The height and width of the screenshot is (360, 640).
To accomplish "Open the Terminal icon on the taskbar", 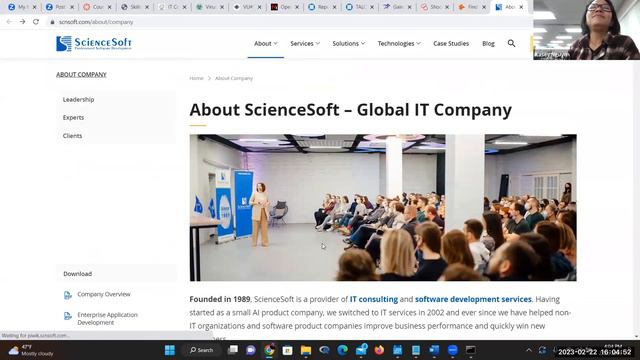I will click(471, 350).
